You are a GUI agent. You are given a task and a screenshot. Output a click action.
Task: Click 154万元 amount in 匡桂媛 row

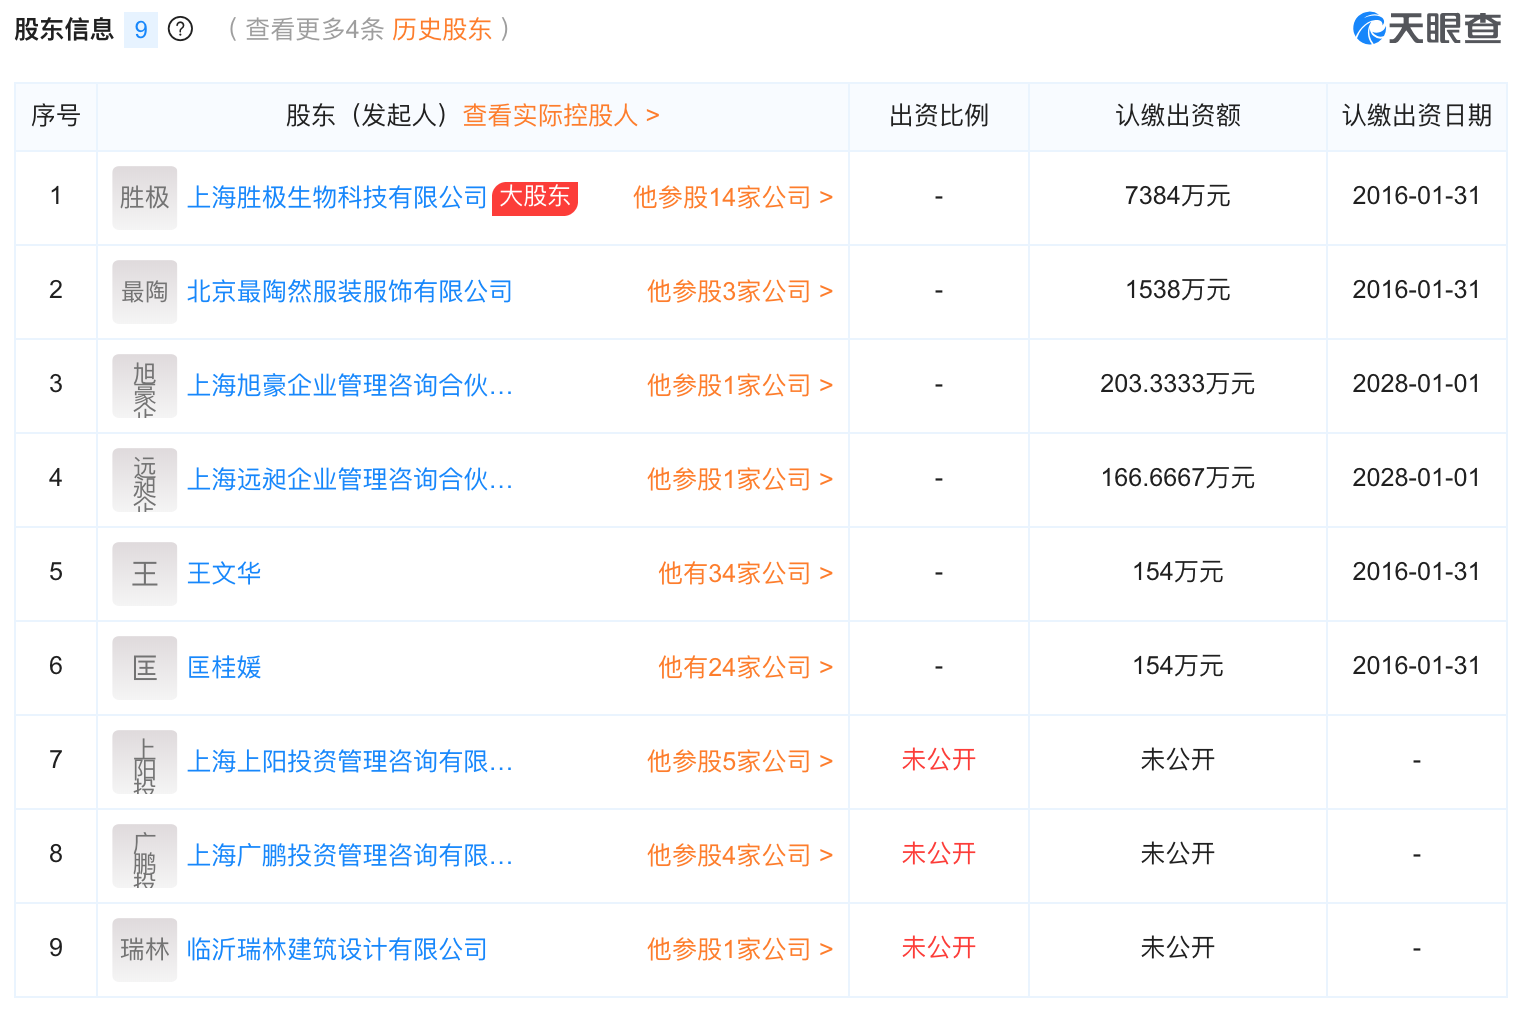coord(1178,666)
